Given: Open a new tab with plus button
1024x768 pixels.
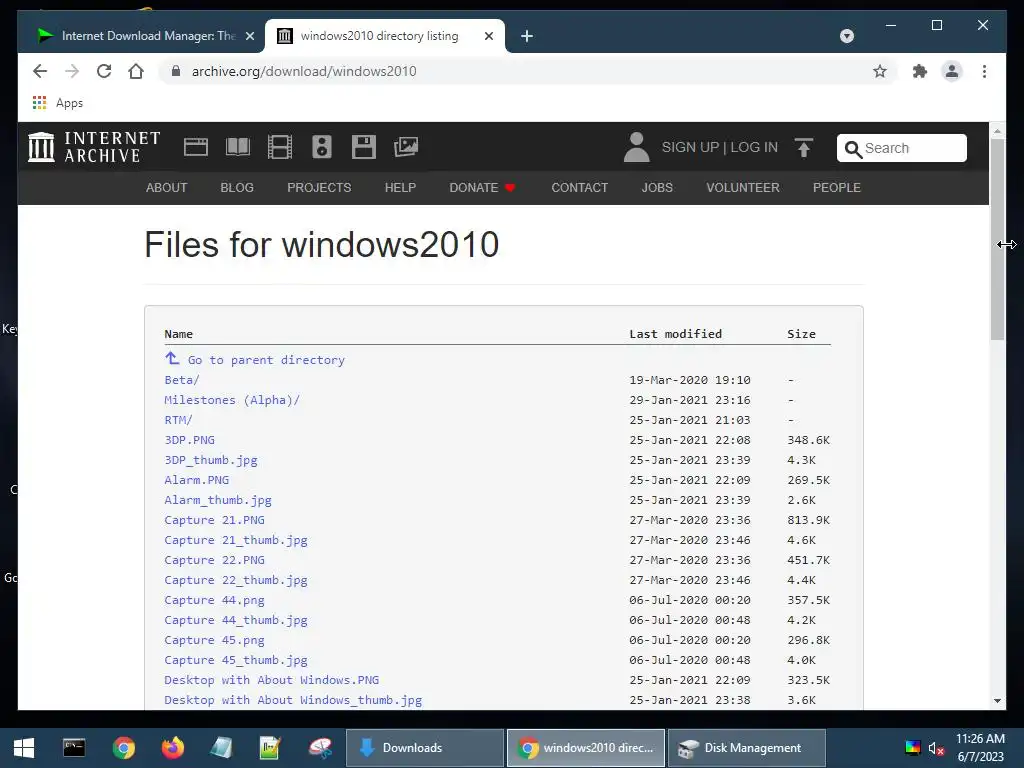Looking at the screenshot, I should [527, 36].
